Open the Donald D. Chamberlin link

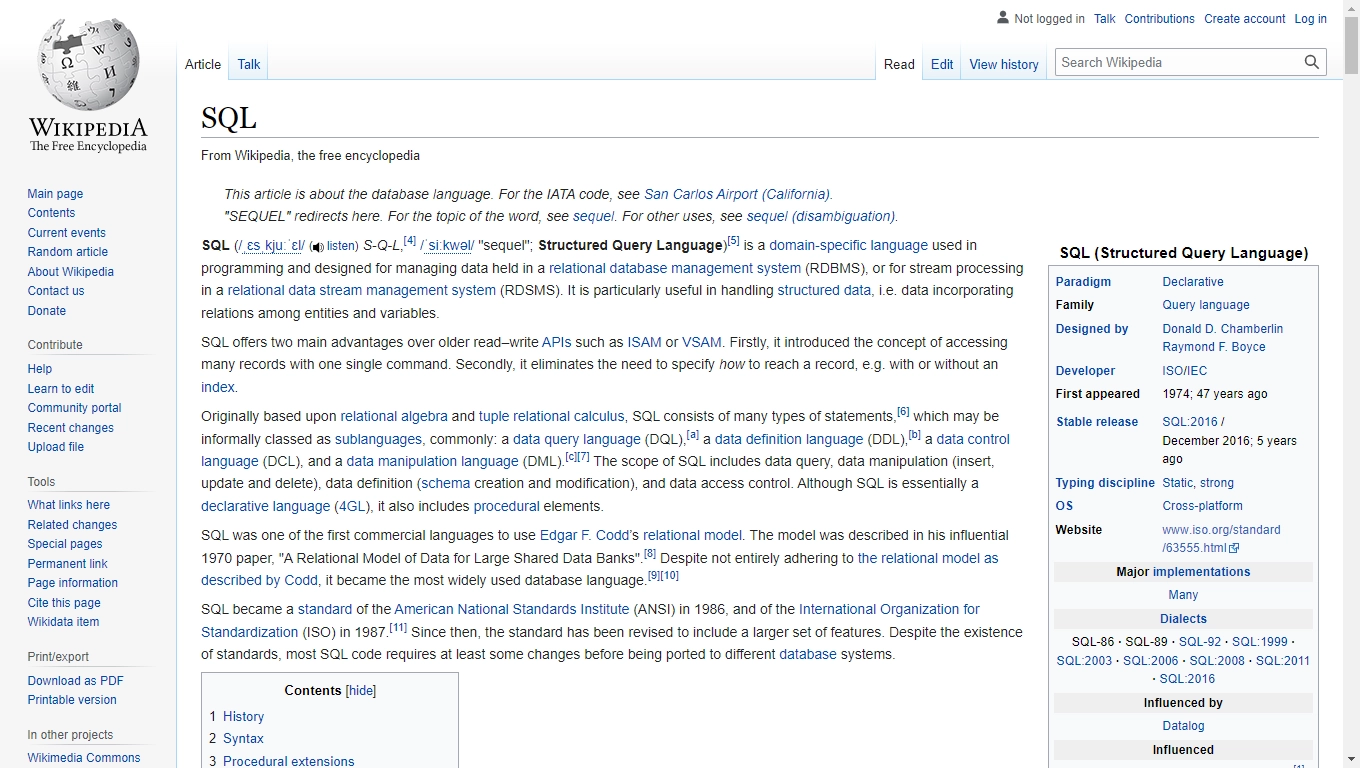tap(1222, 328)
